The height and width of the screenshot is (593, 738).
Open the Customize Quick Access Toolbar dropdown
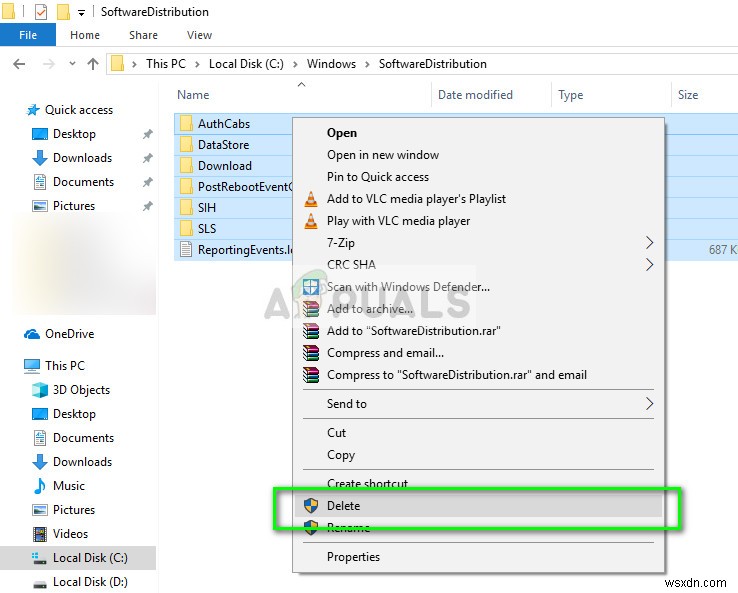pos(81,13)
